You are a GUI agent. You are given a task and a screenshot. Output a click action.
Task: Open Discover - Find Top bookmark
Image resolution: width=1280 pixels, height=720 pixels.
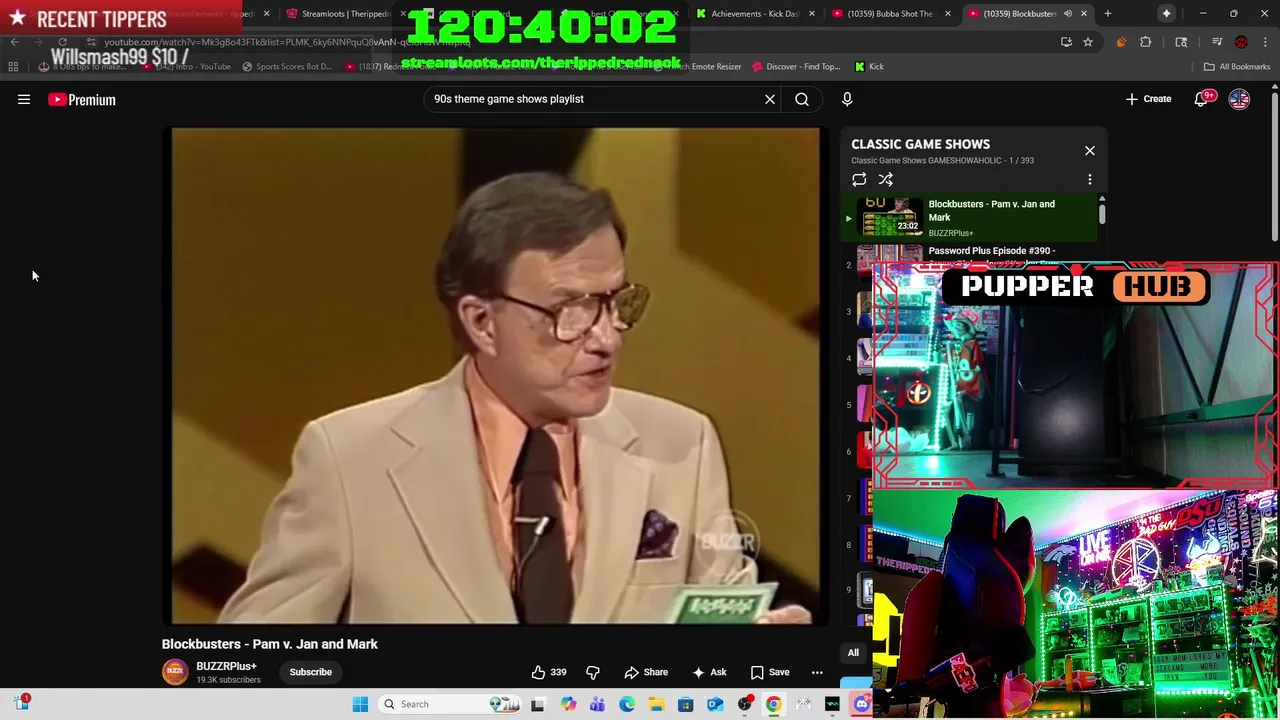(x=796, y=67)
